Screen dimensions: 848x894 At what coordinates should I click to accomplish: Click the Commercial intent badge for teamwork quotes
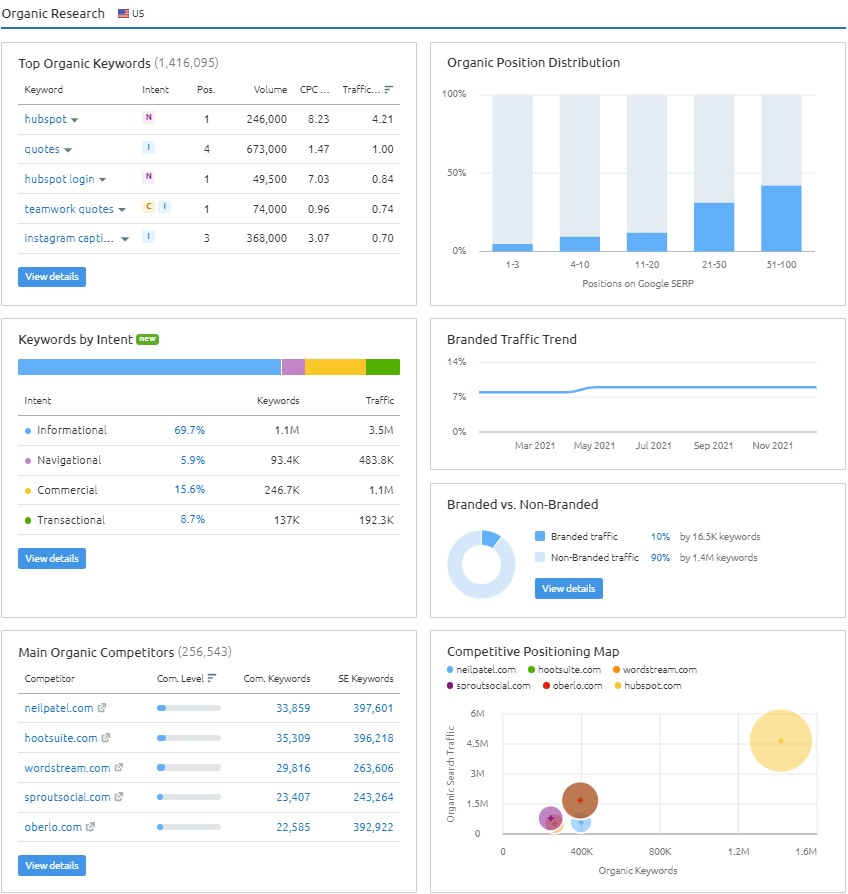(148, 206)
